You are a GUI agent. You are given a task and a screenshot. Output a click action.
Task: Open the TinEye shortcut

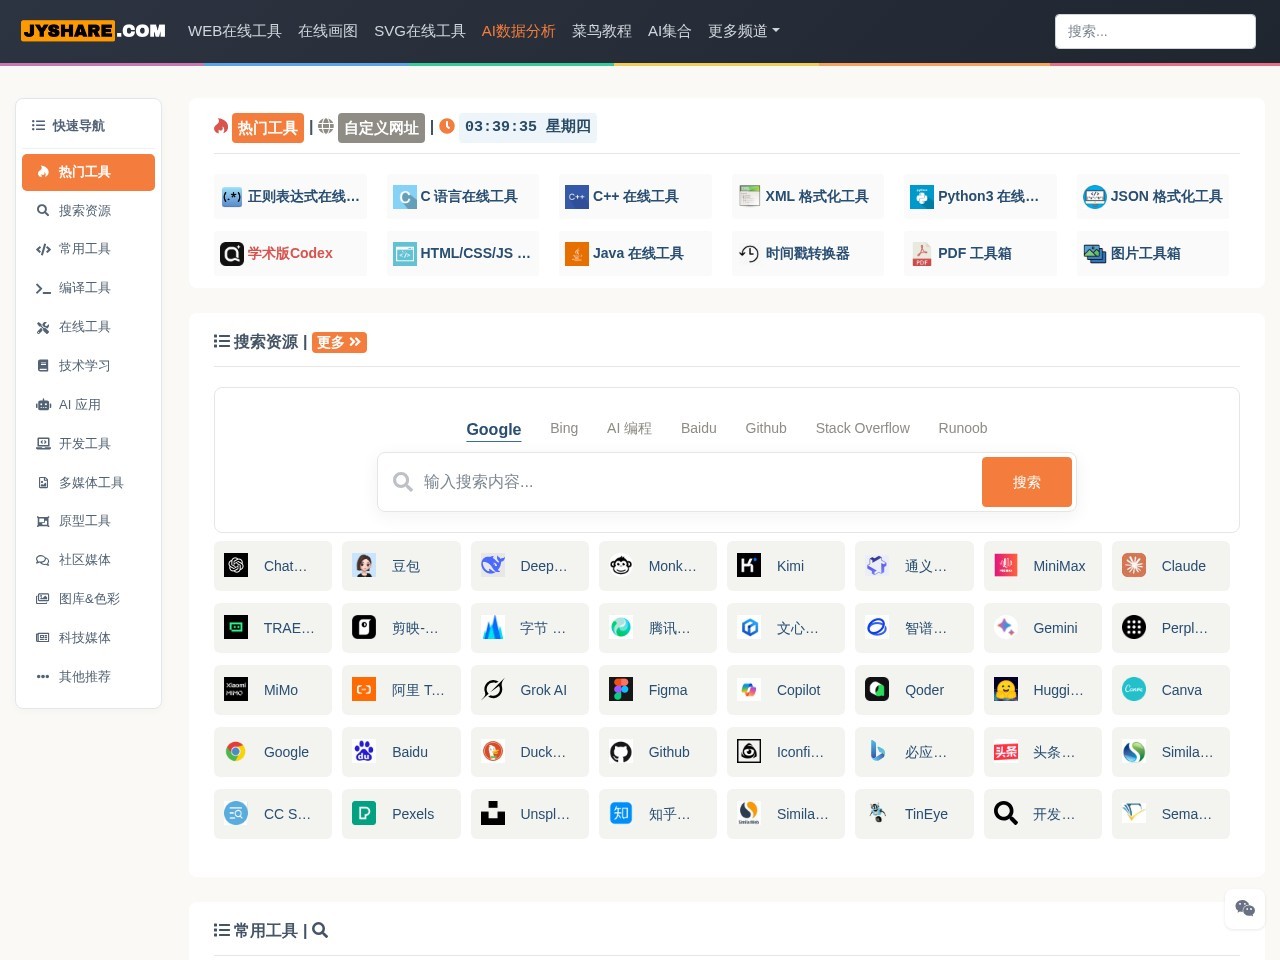click(x=914, y=814)
